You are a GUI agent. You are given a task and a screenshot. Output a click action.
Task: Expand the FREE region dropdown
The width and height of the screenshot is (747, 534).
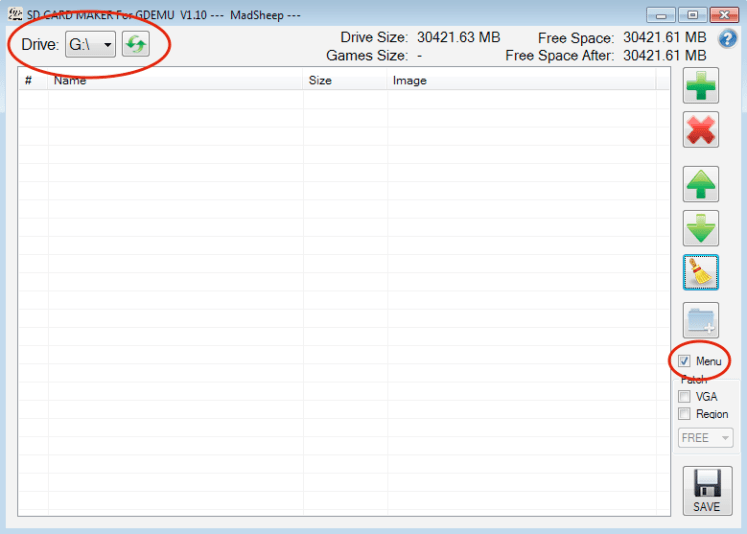point(705,438)
